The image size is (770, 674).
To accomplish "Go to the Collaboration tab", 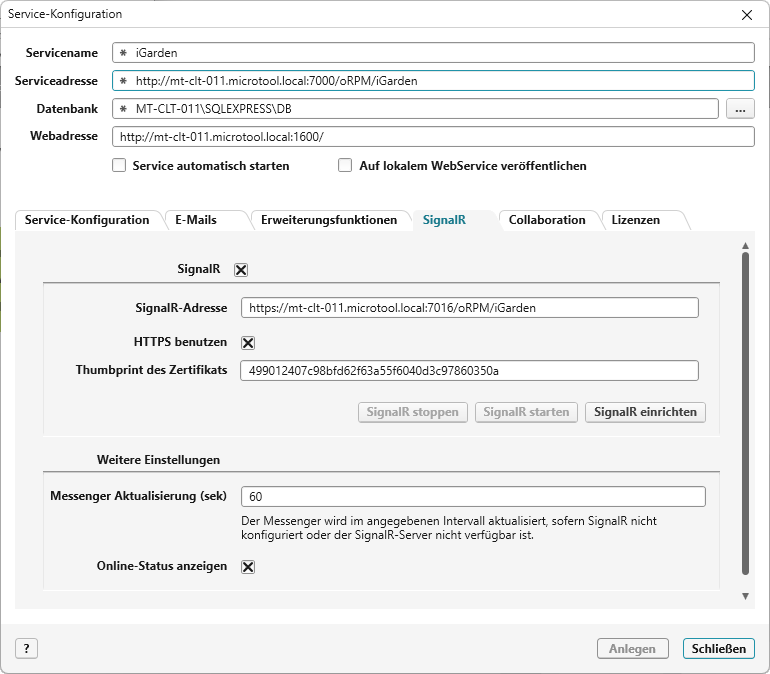I will tap(547, 220).
